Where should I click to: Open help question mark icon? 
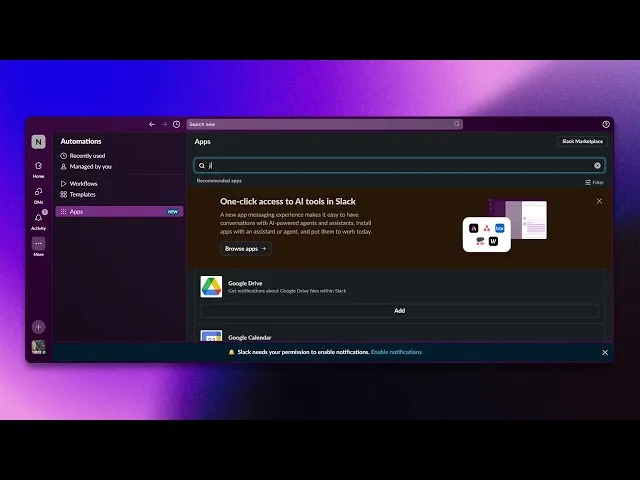click(606, 124)
